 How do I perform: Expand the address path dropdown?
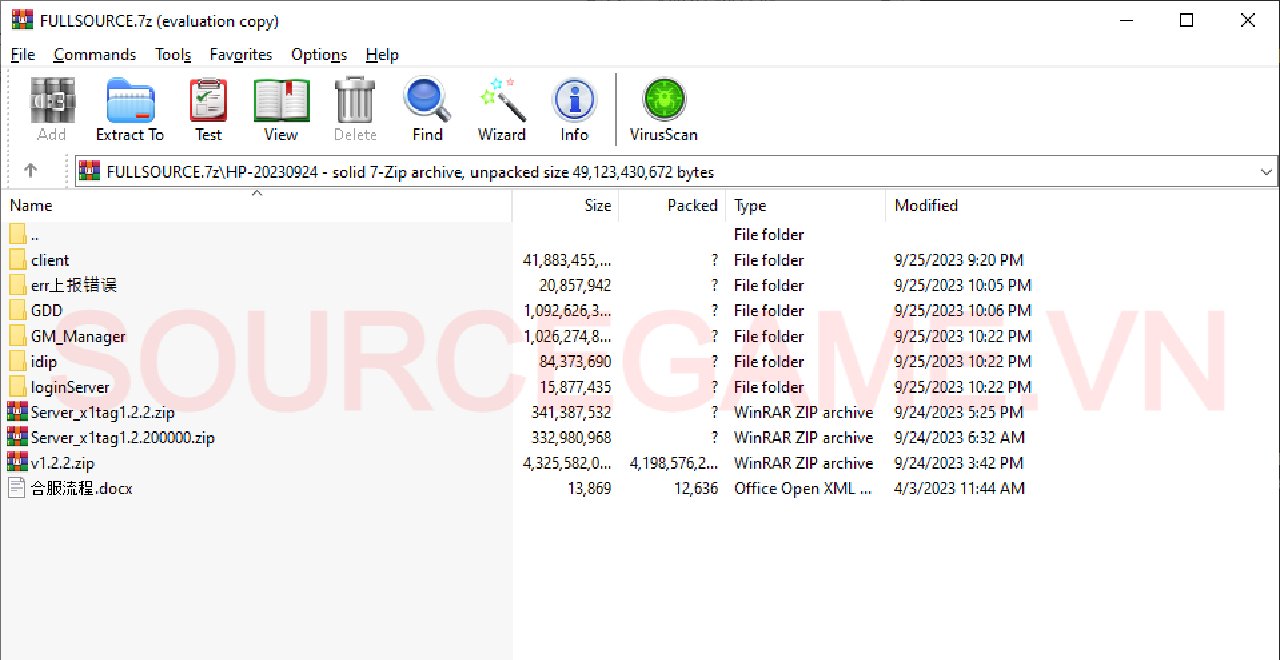1266,172
